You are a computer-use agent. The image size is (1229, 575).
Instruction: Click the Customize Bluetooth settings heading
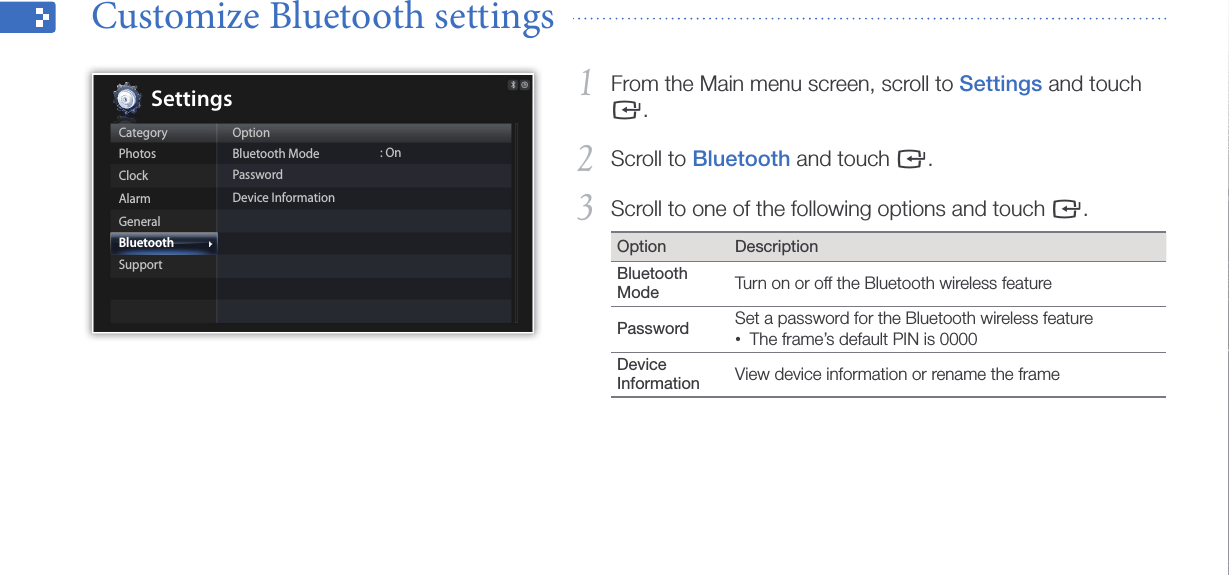pyautogui.click(x=323, y=17)
